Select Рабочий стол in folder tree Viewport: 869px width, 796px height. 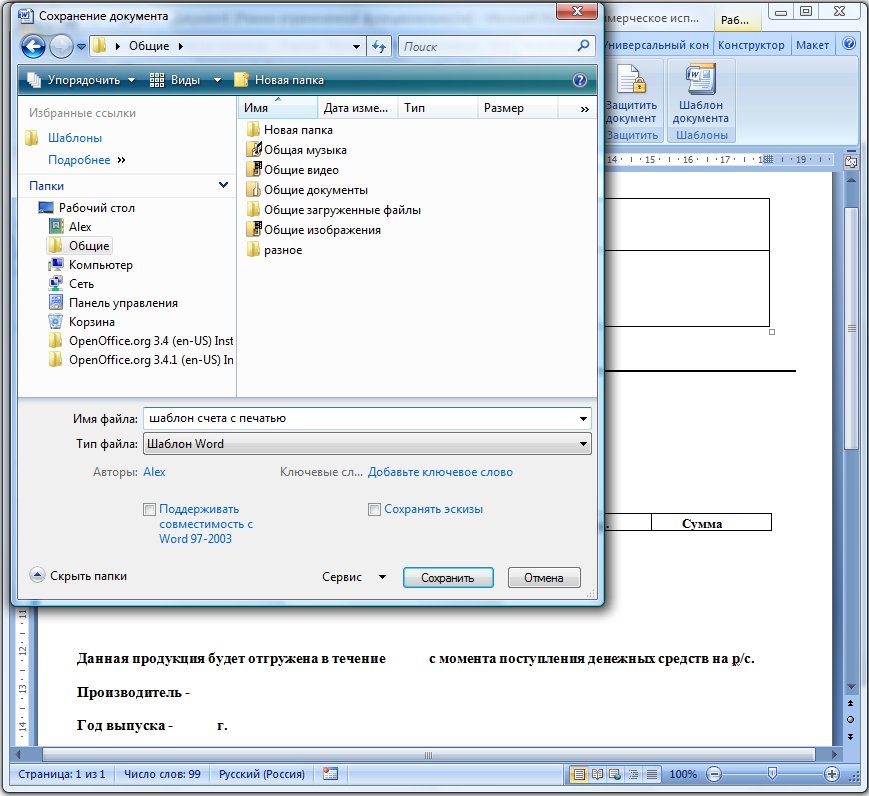(x=87, y=208)
